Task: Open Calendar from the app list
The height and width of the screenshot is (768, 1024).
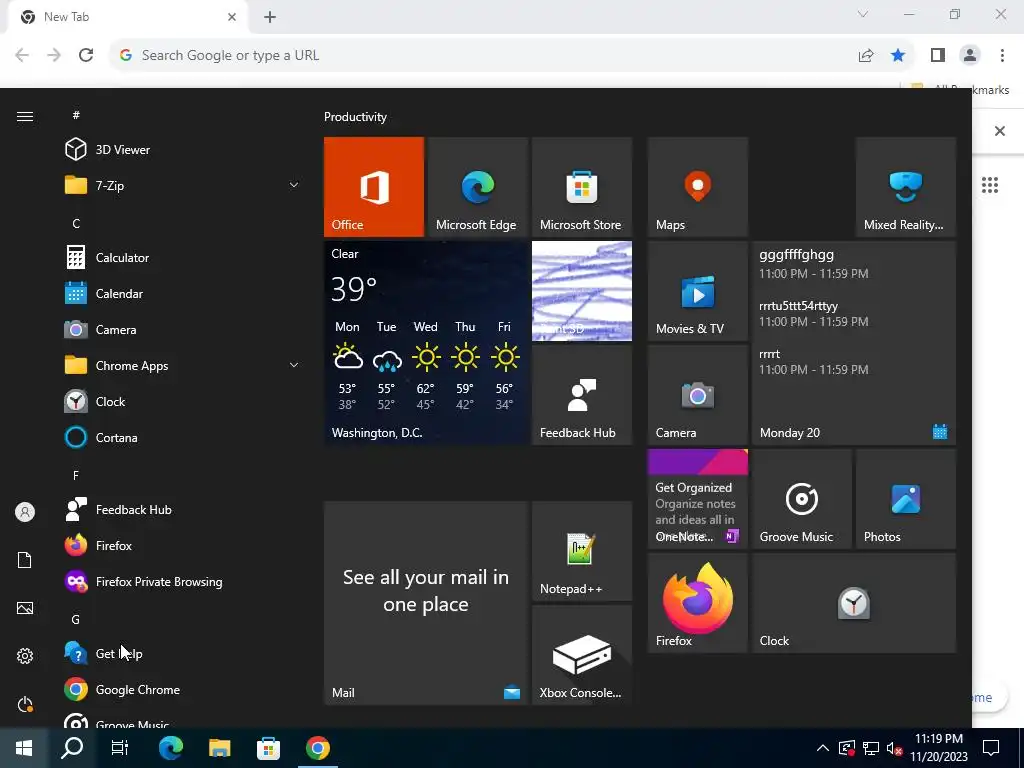Action: pos(183,293)
